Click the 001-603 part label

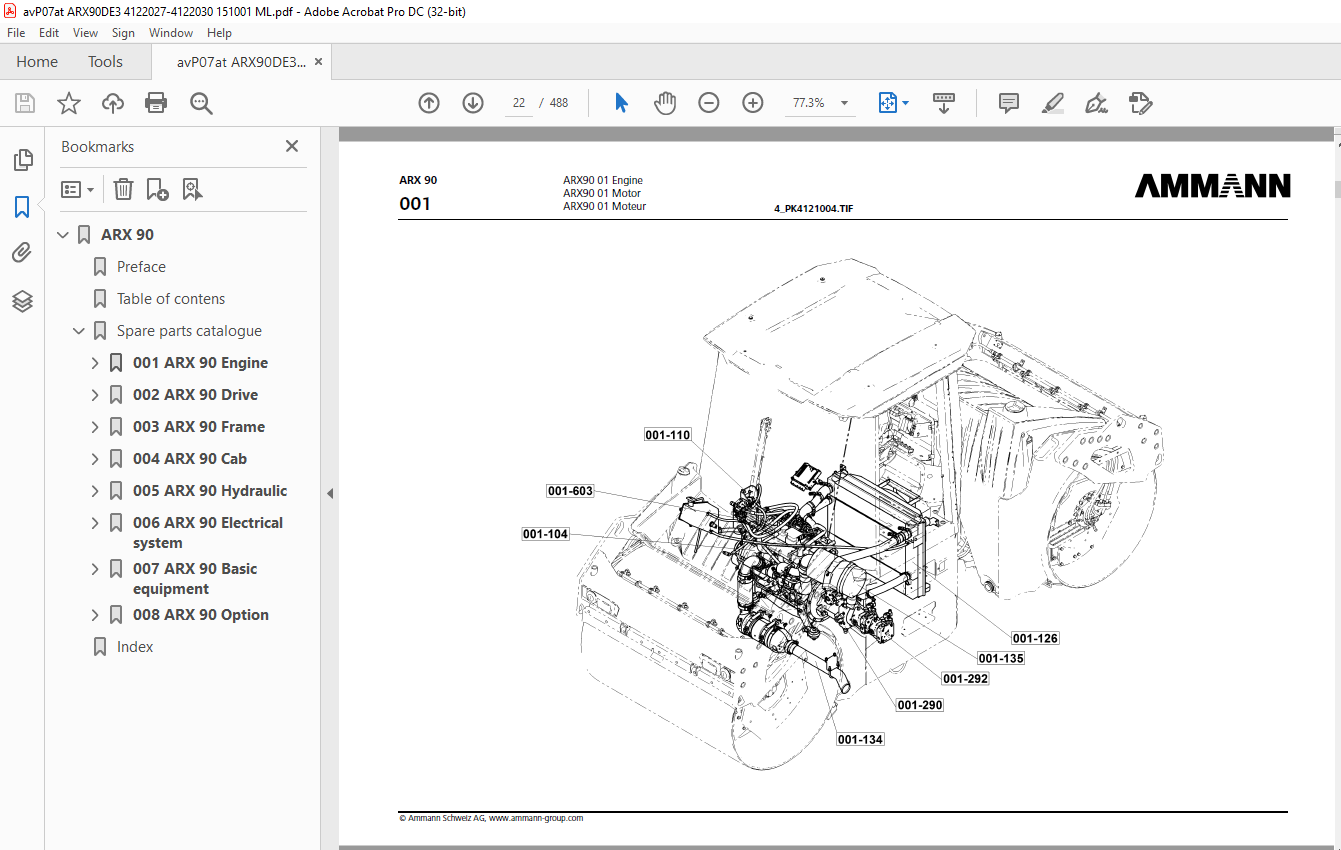[571, 491]
